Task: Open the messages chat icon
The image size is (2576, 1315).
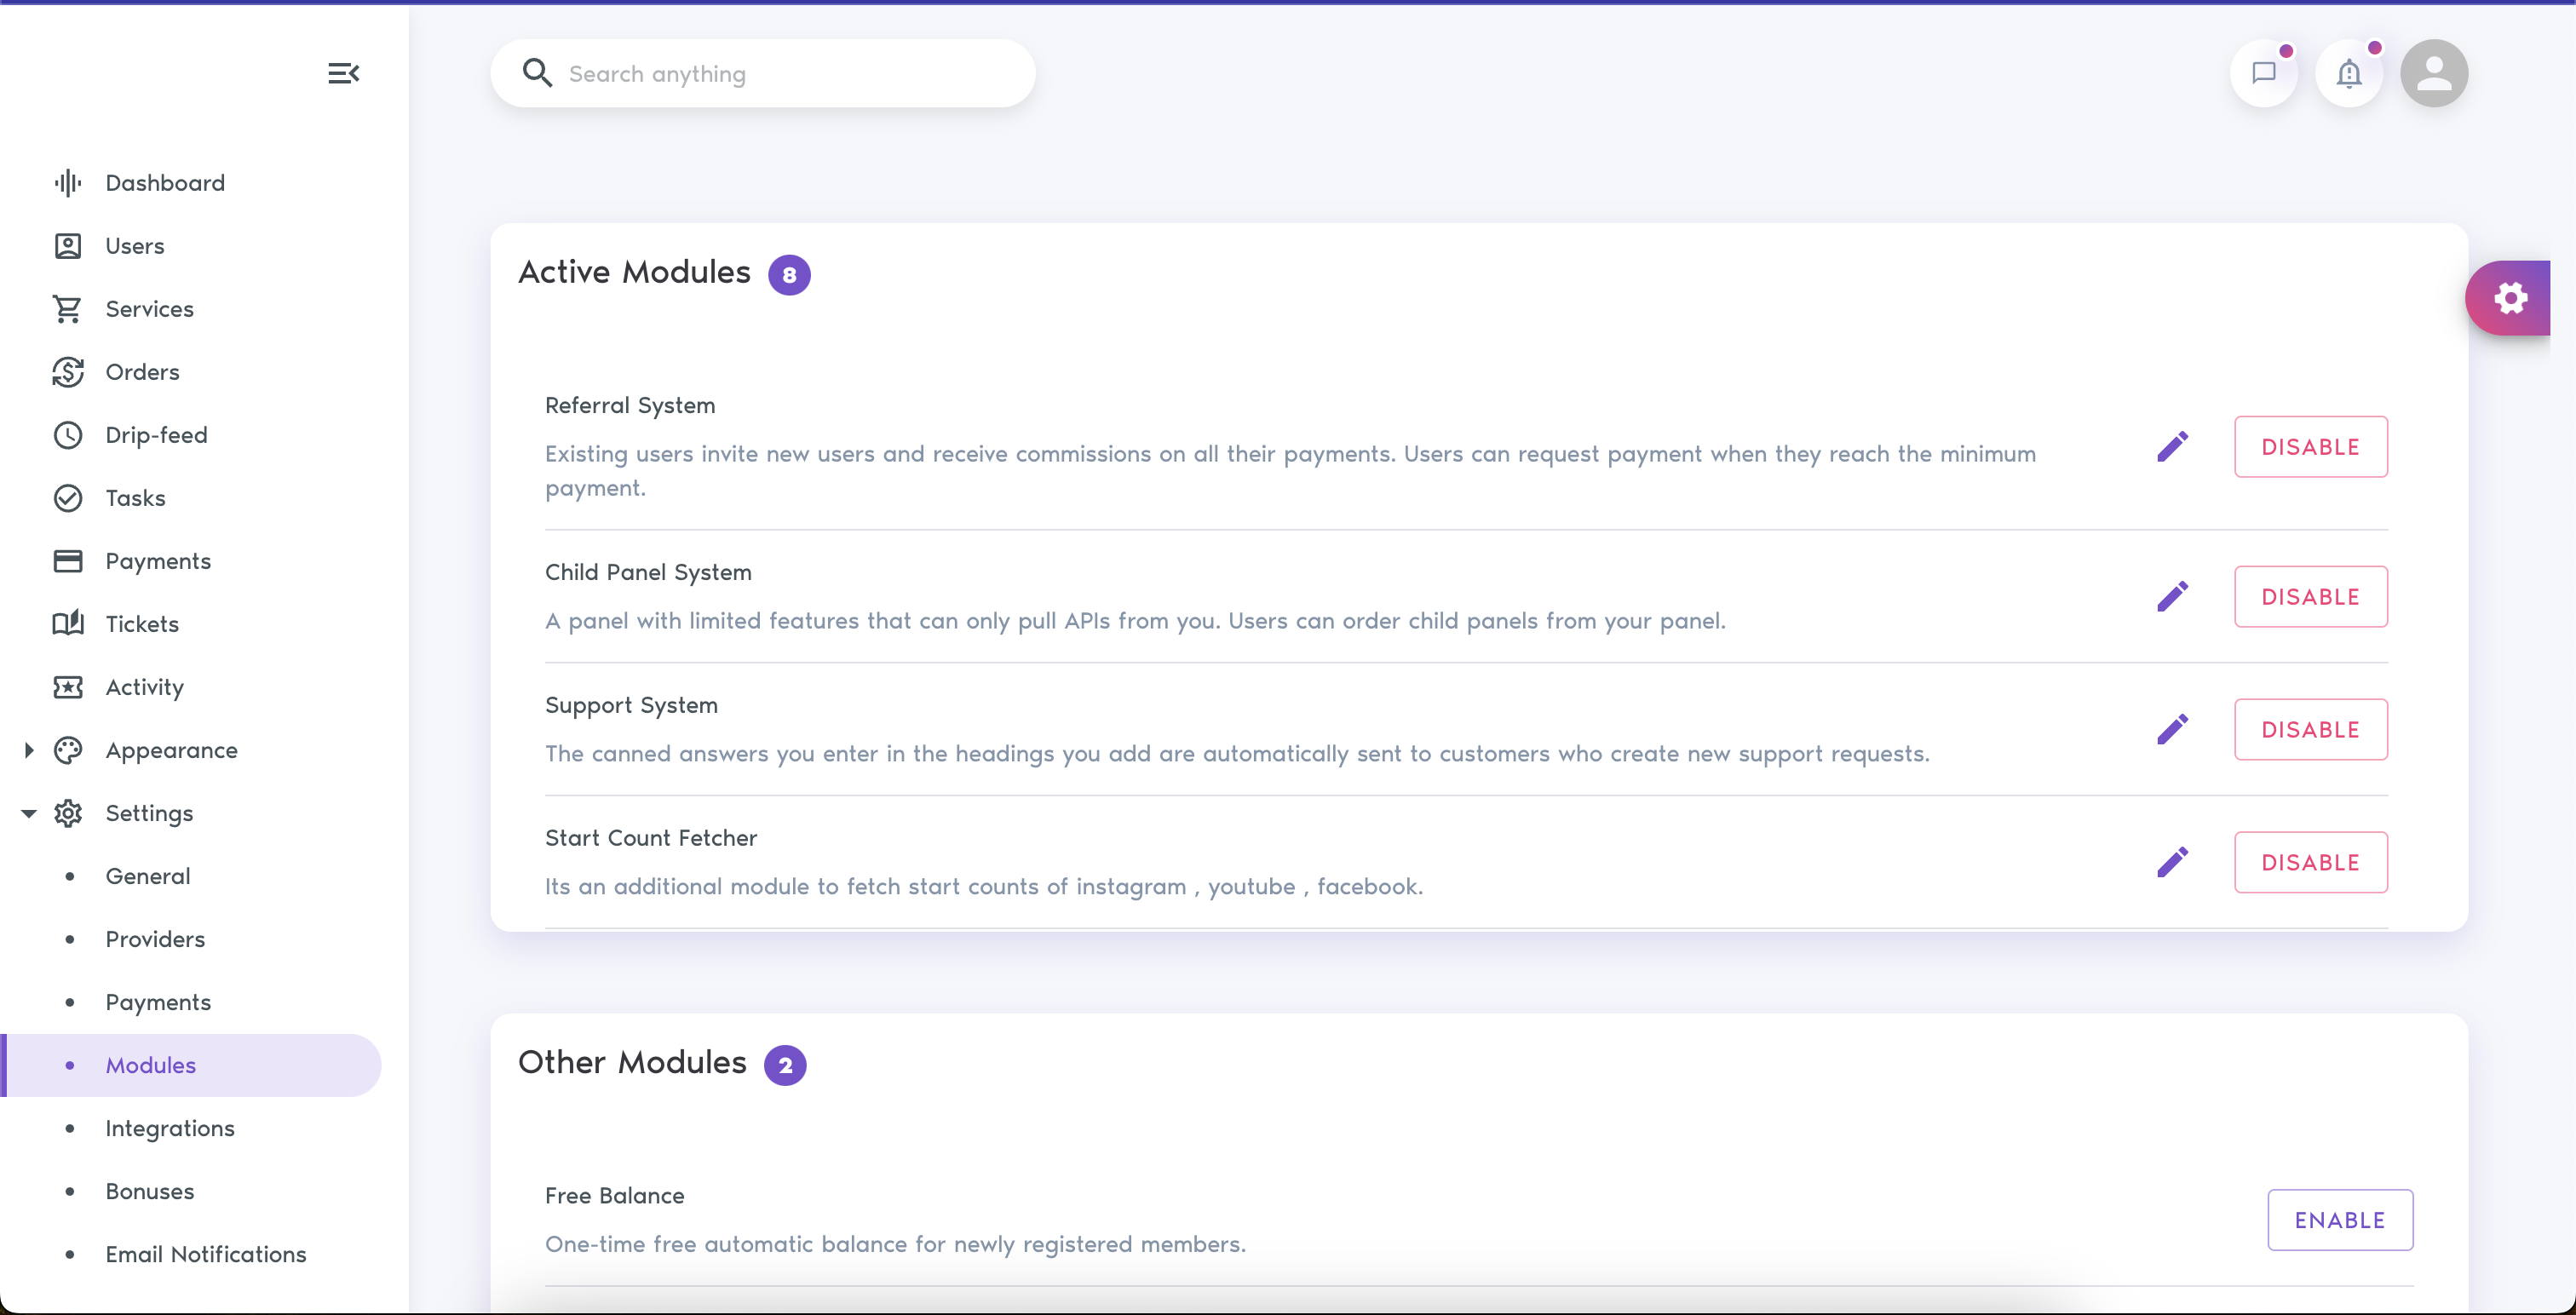Action: (x=2263, y=73)
